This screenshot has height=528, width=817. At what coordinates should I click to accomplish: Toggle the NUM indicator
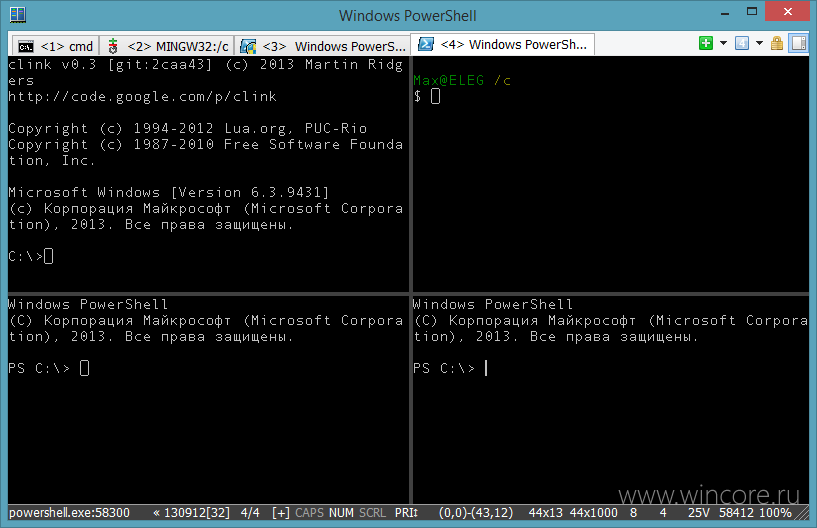341,513
